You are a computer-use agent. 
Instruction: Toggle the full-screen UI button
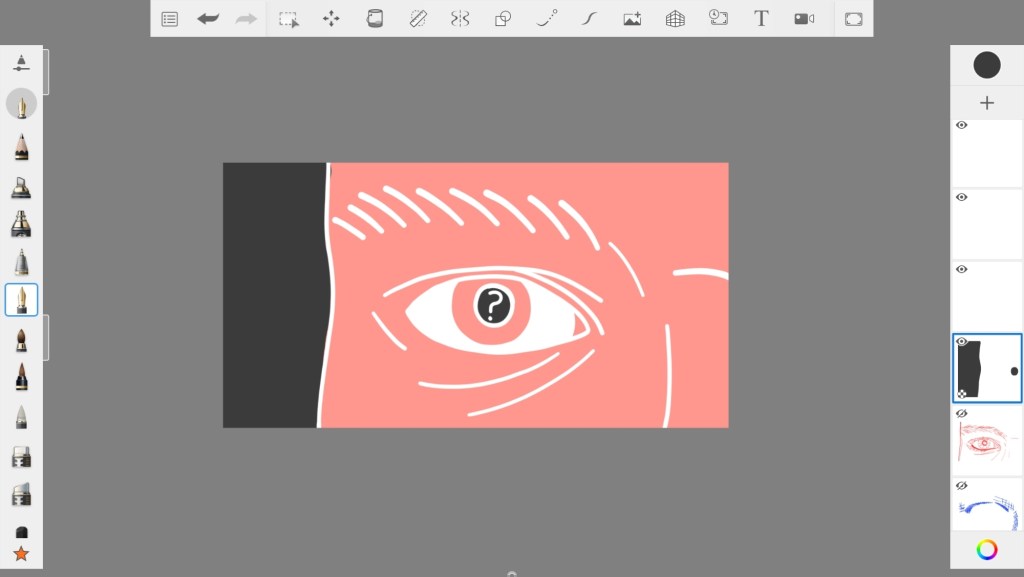point(853,19)
